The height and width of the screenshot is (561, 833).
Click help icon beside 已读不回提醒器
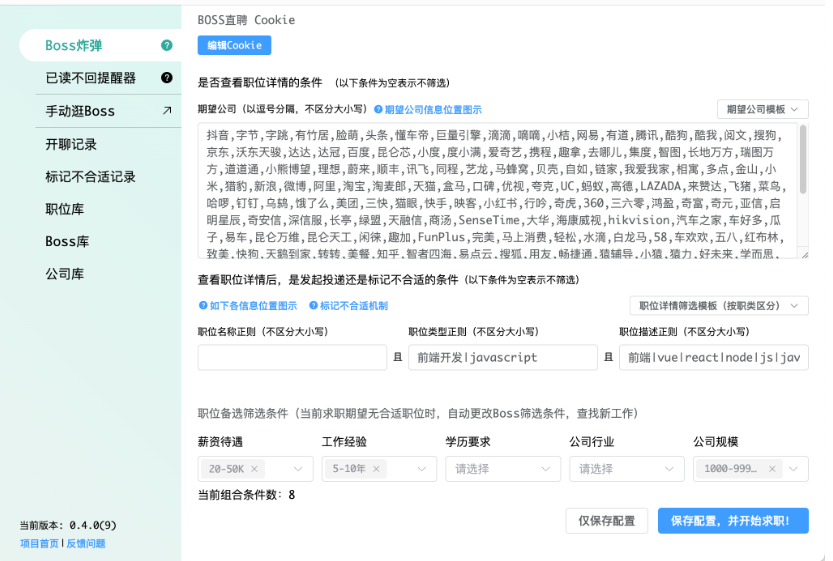coord(167,78)
